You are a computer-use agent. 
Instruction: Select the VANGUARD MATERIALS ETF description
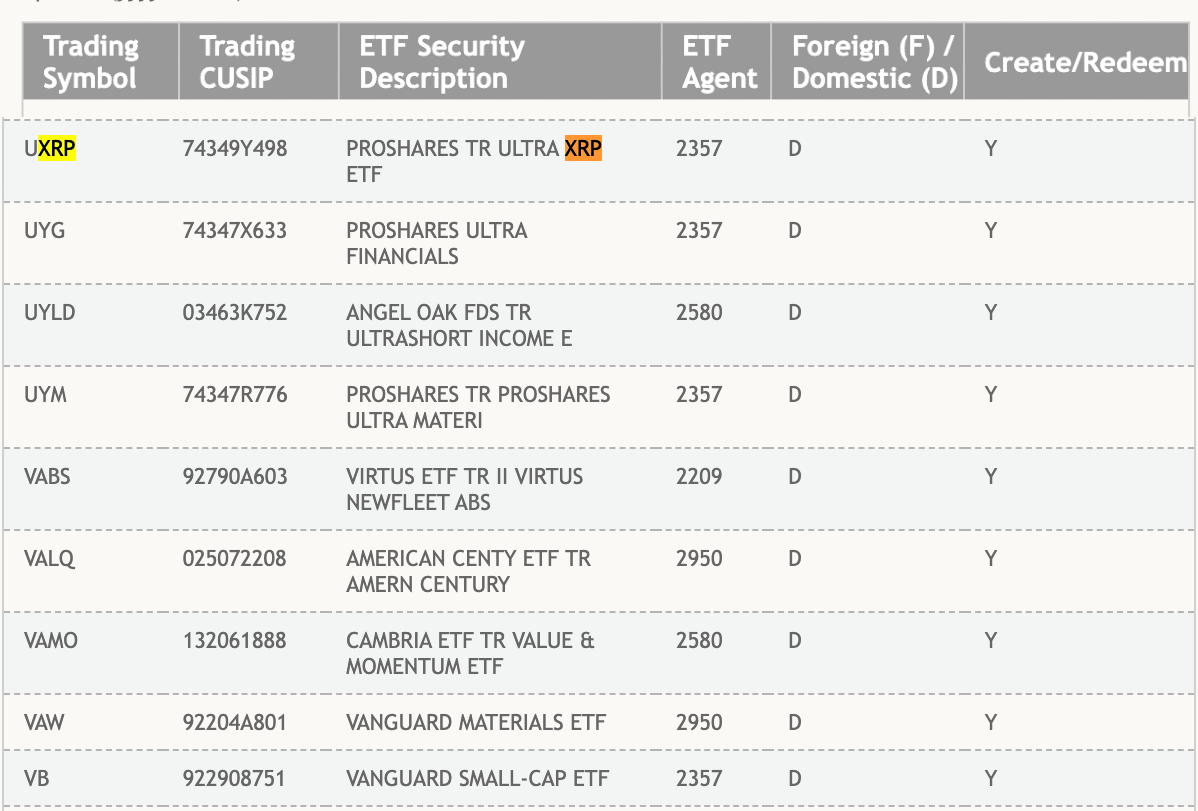[475, 723]
